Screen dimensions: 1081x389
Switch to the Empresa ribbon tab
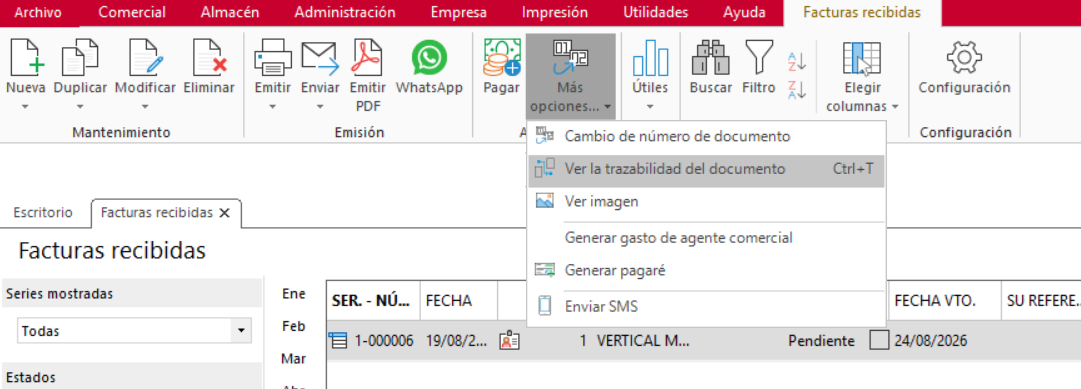[x=458, y=12]
